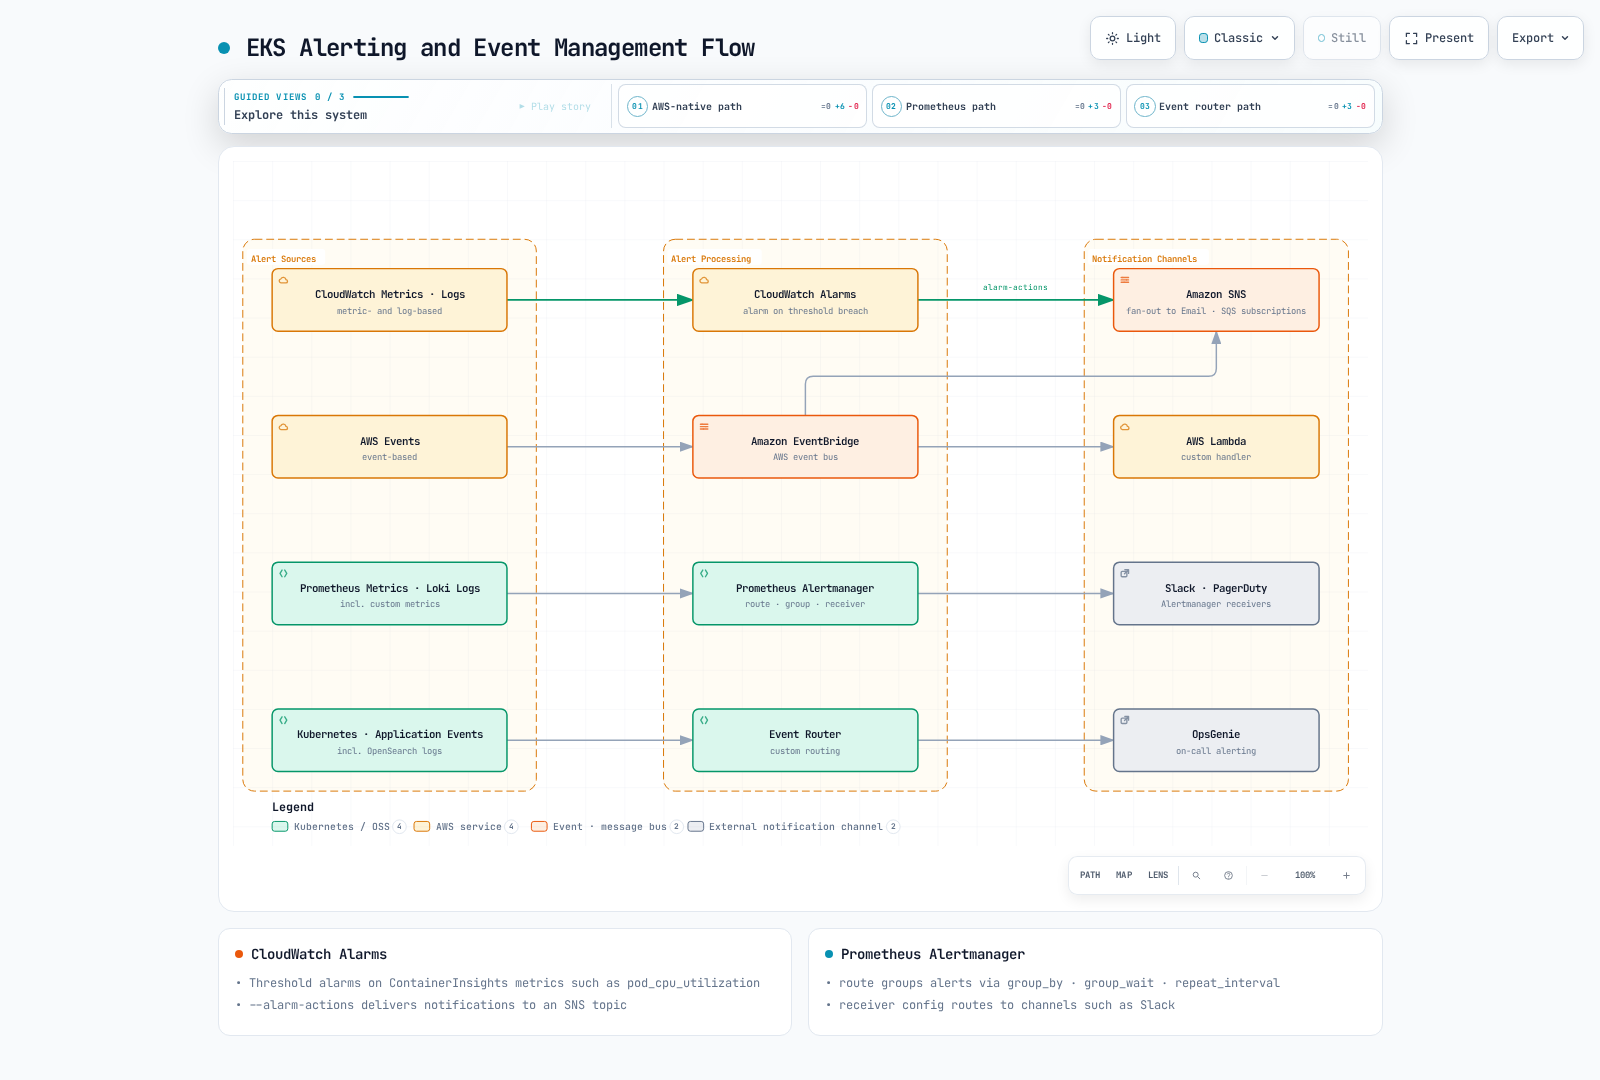
Task: Select the AWS-native path guided view
Action: 742,106
